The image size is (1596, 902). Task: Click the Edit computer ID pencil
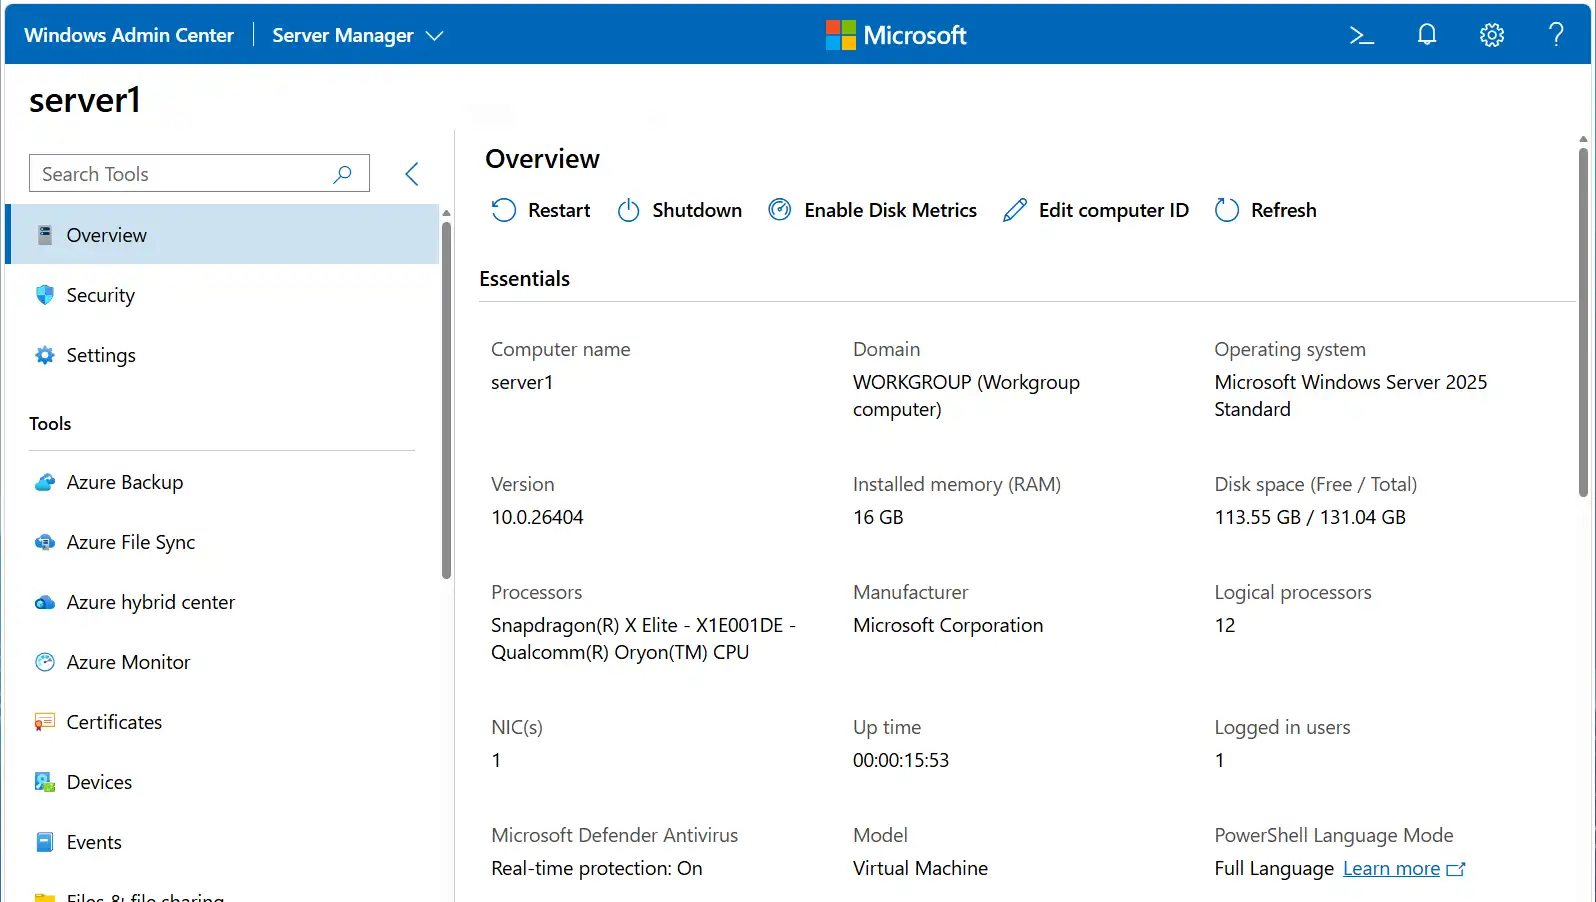point(1015,210)
